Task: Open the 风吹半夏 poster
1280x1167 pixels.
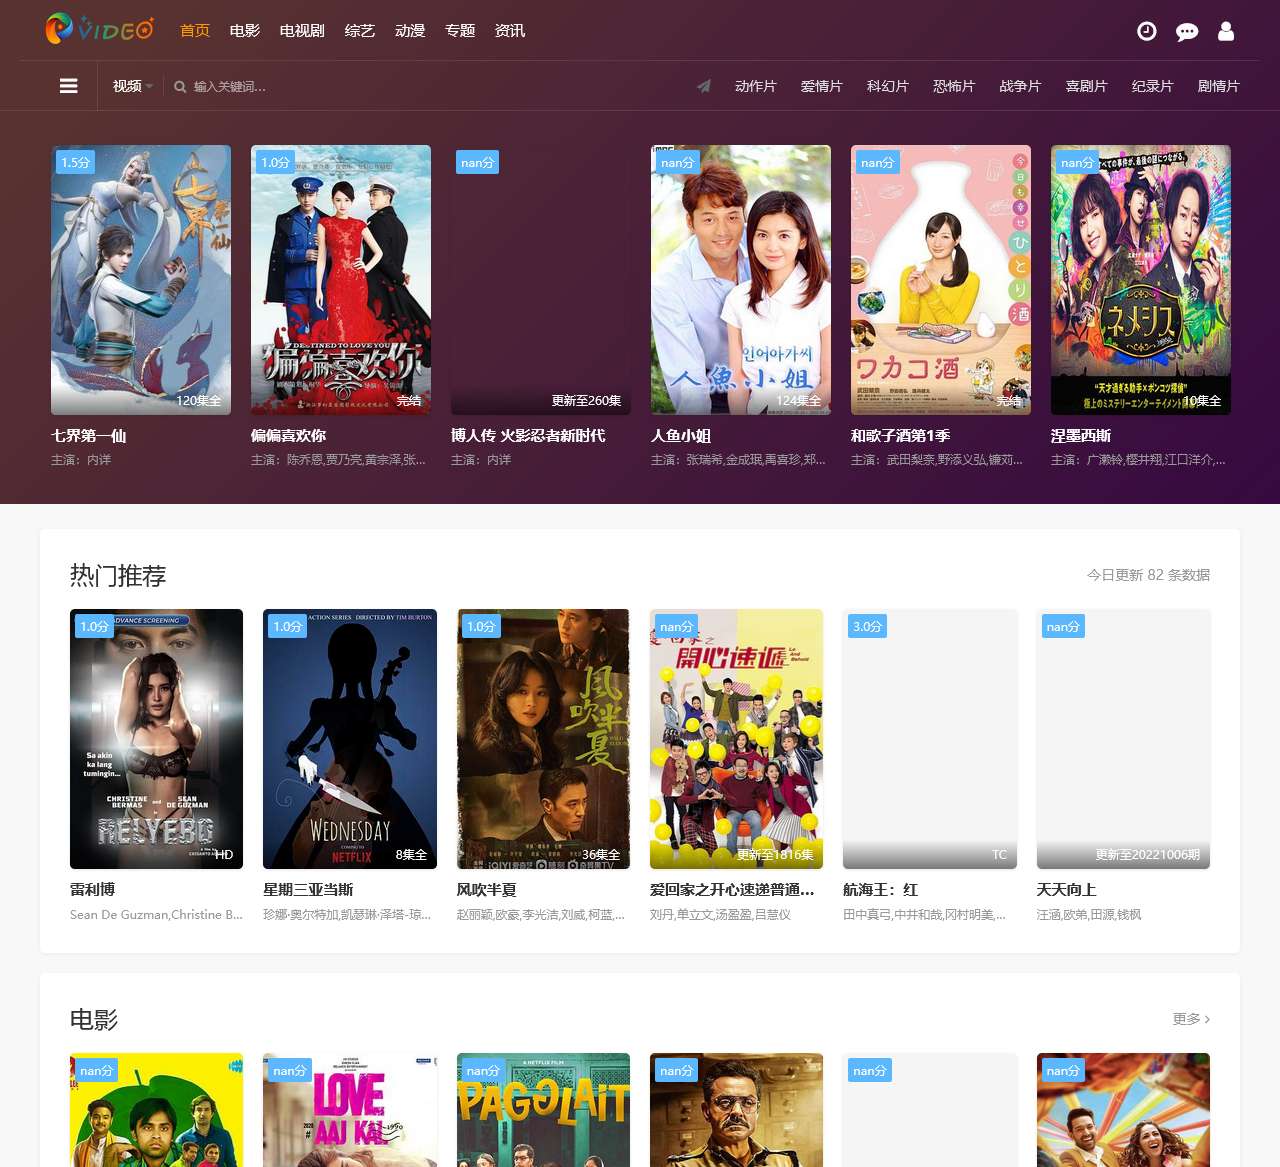Action: click(543, 739)
